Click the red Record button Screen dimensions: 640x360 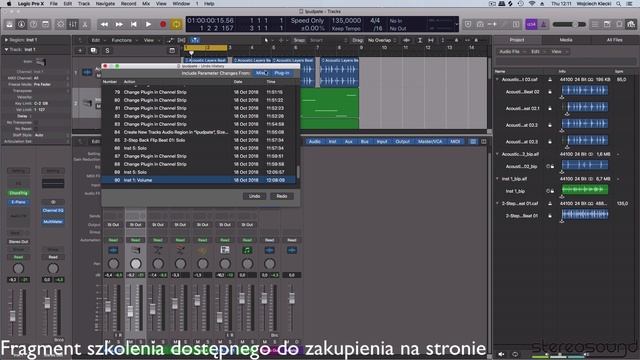coord(163,24)
